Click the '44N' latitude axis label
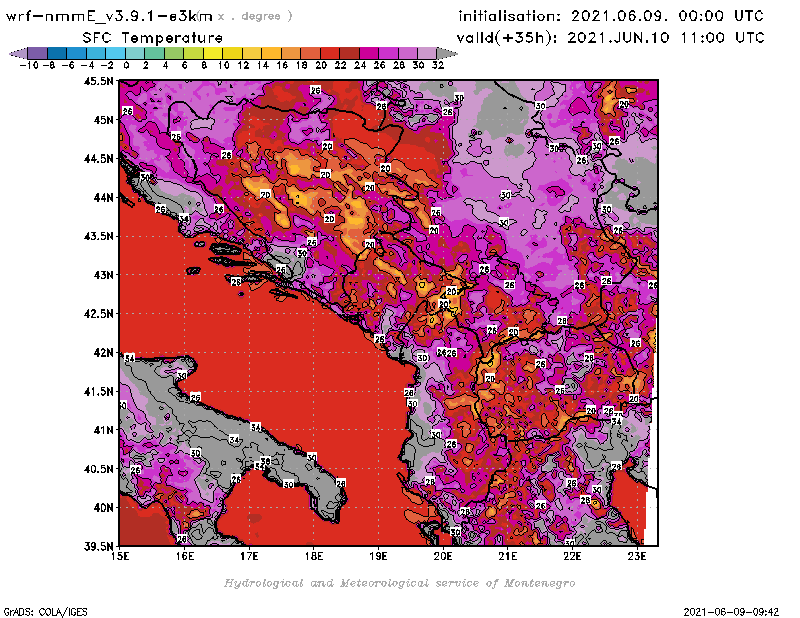This screenshot has height=618, width=800. click(103, 197)
